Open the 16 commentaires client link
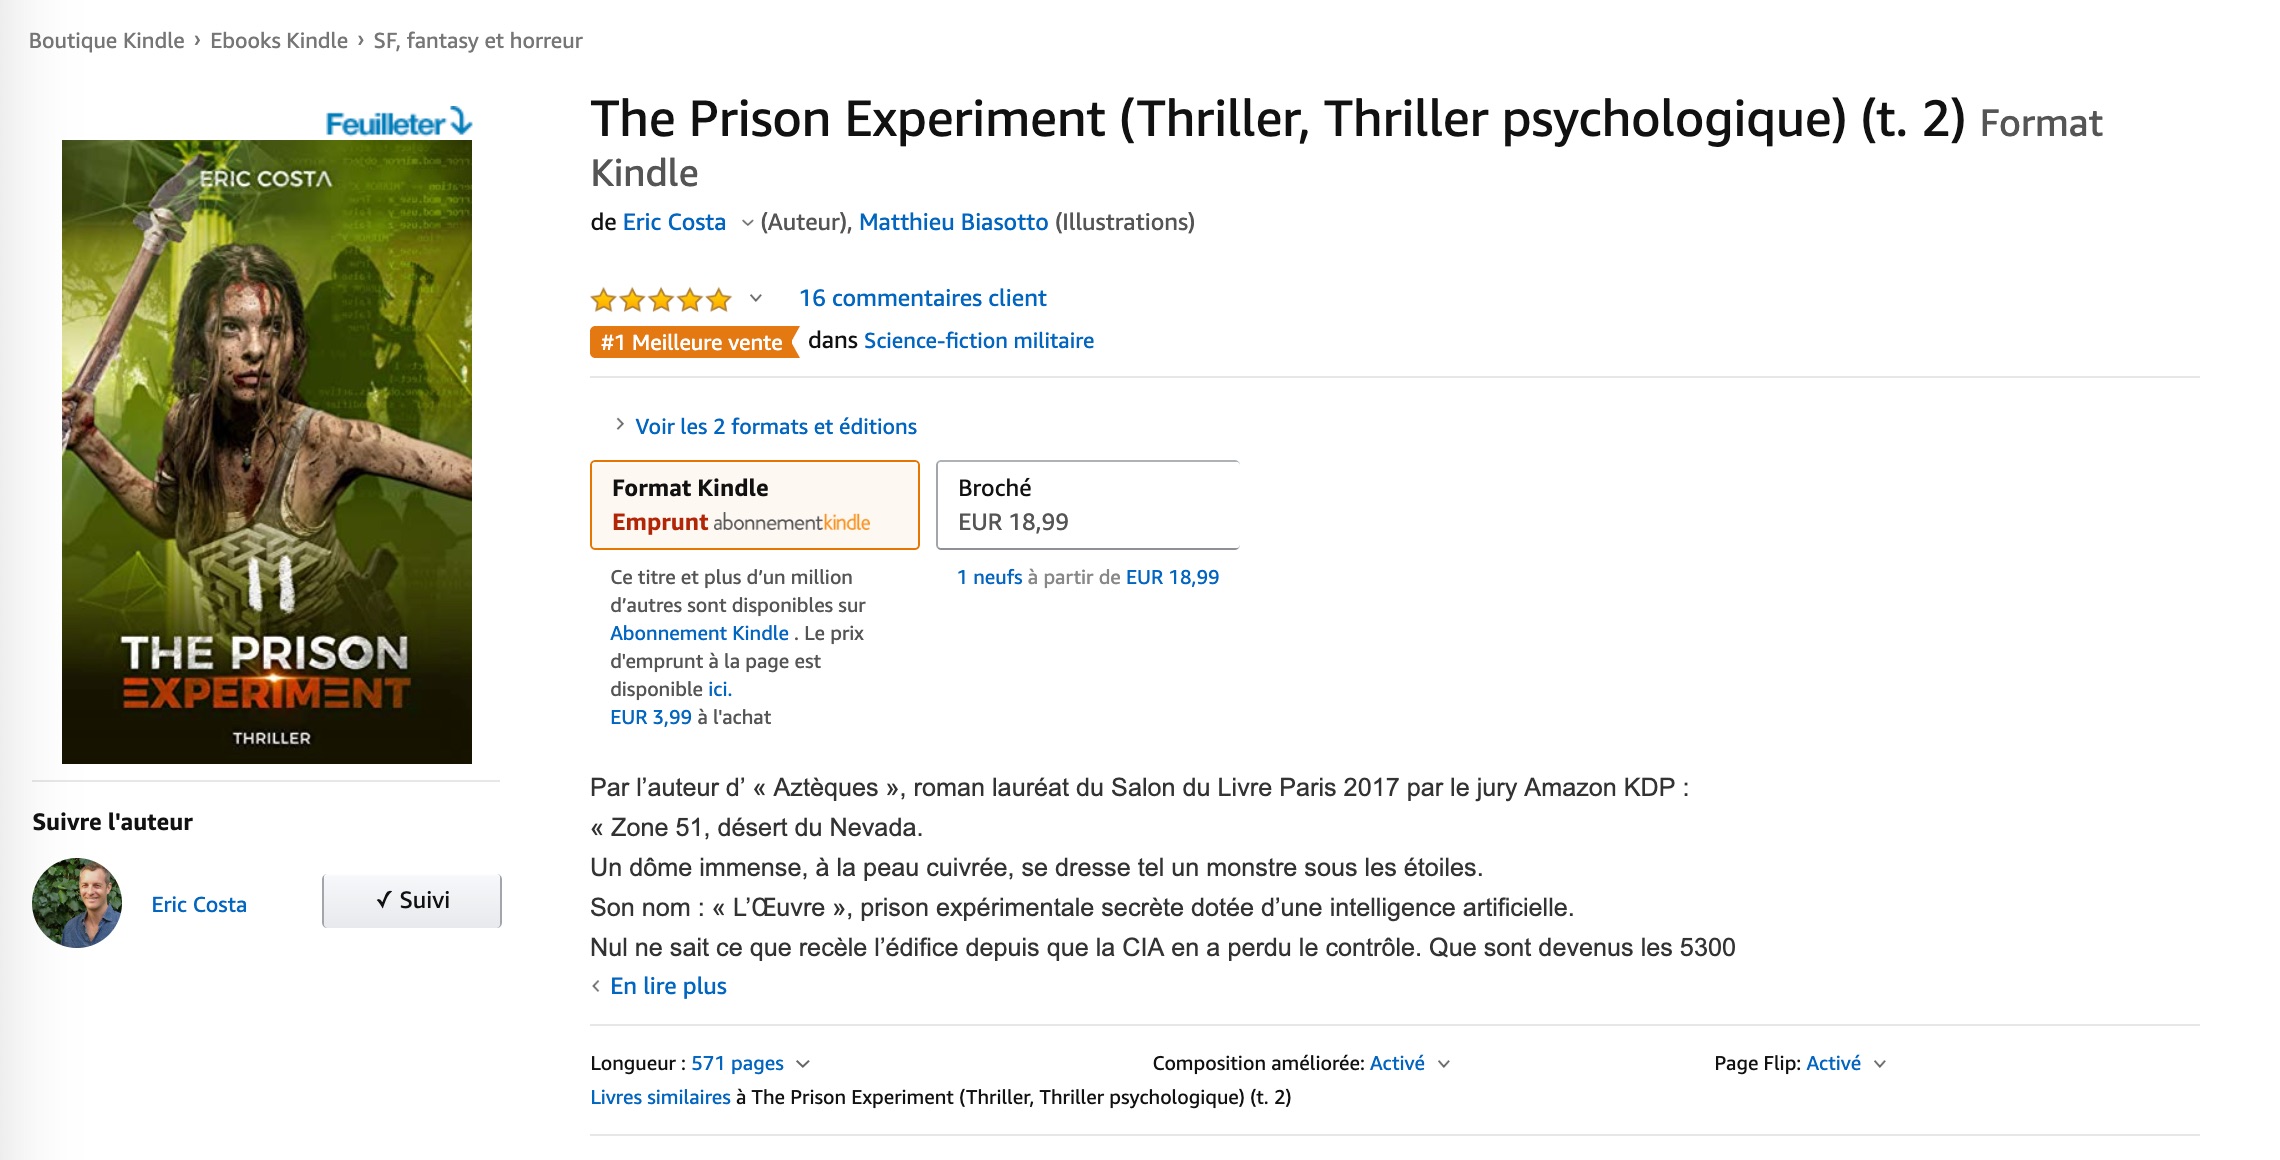2280x1160 pixels. click(922, 298)
